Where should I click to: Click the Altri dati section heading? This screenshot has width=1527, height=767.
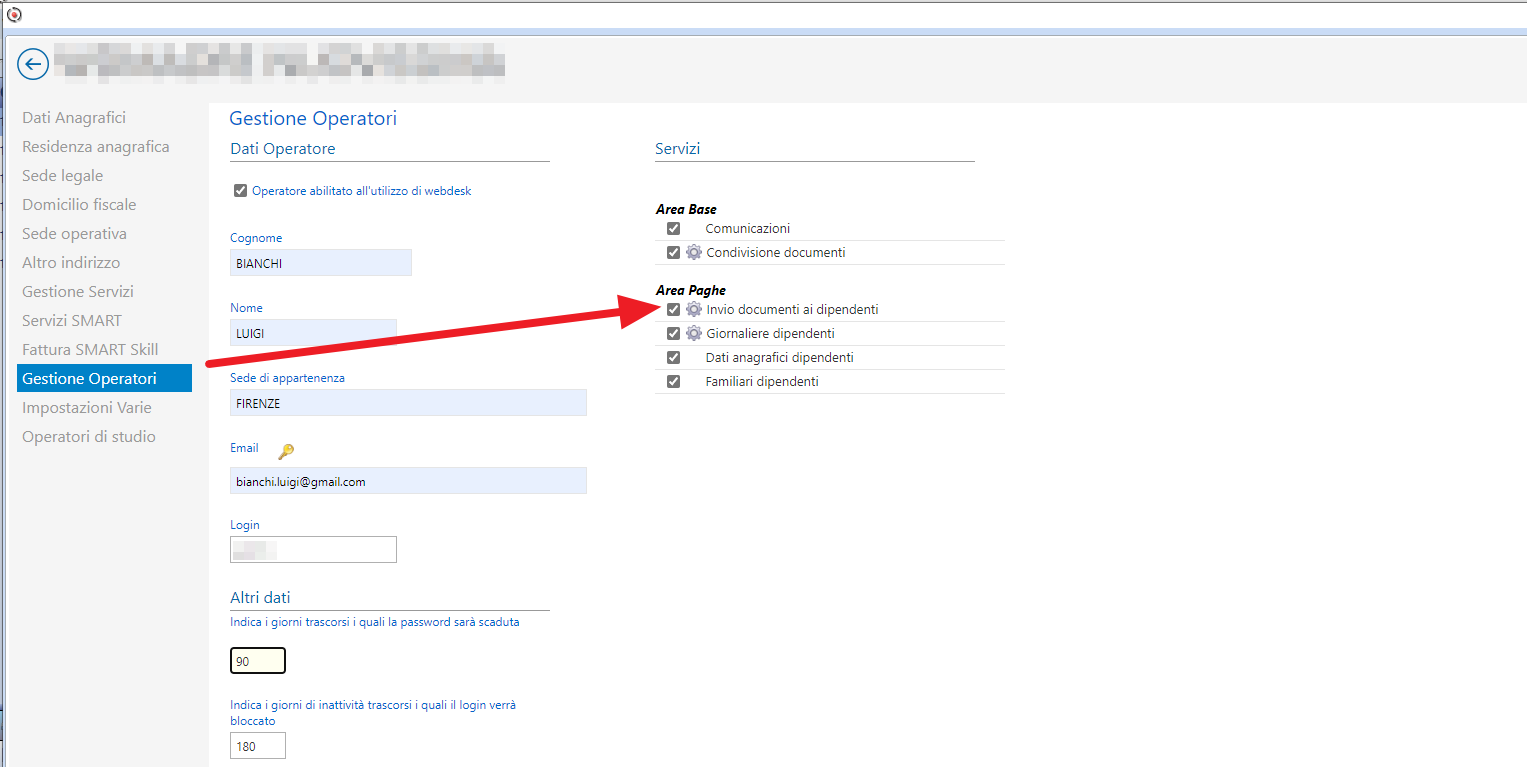click(x=260, y=598)
